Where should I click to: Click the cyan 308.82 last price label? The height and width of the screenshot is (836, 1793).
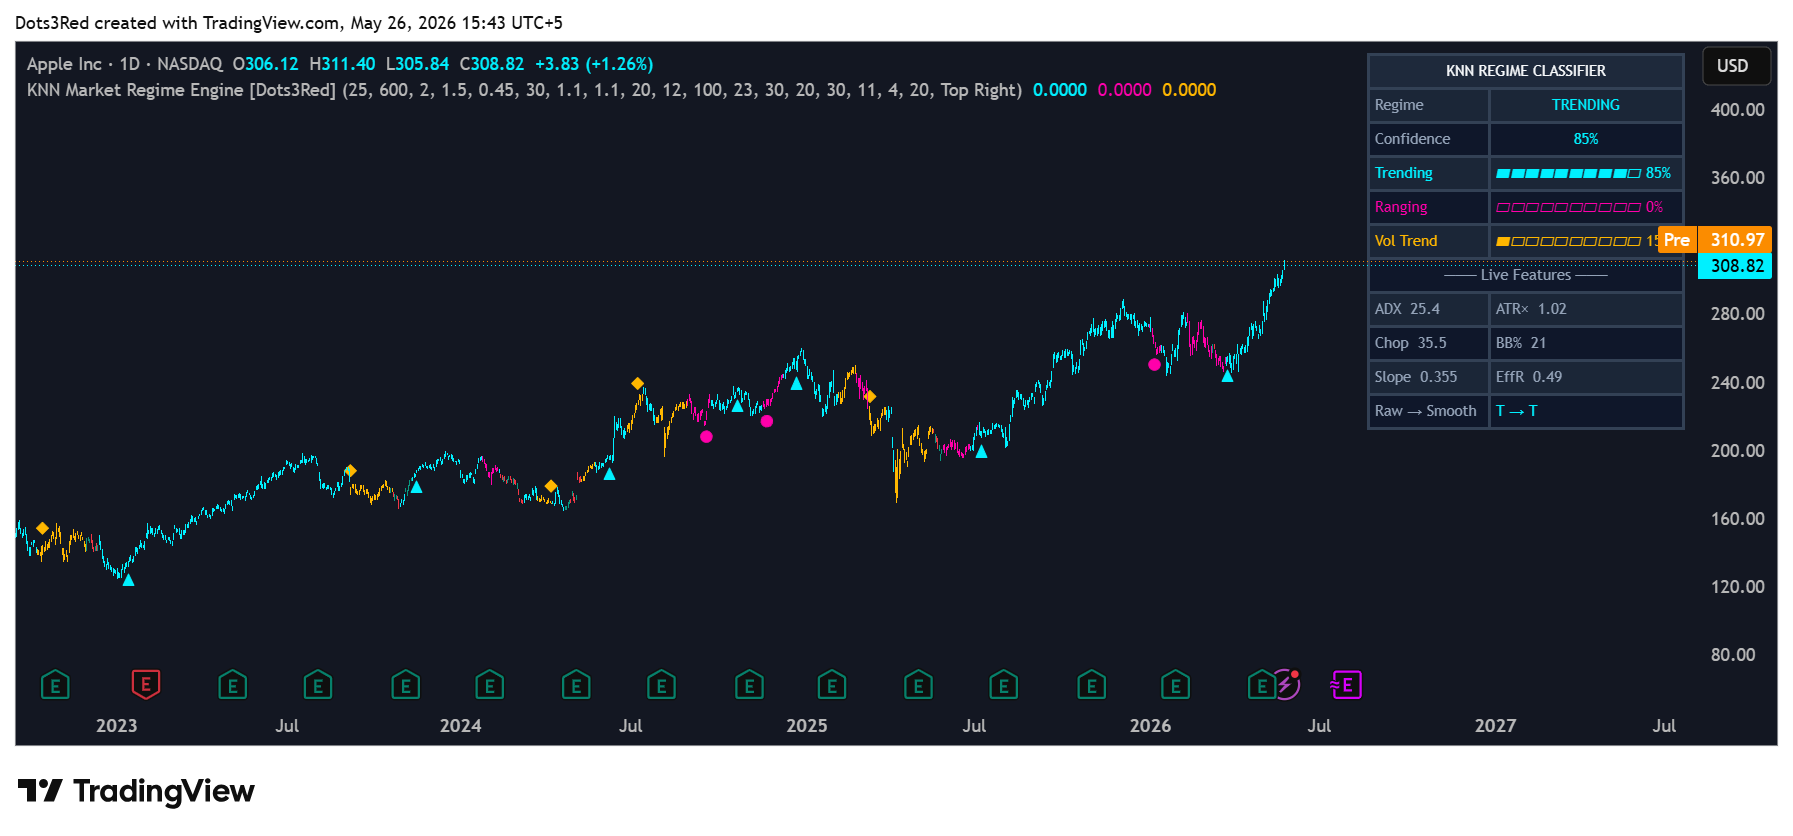click(1735, 266)
